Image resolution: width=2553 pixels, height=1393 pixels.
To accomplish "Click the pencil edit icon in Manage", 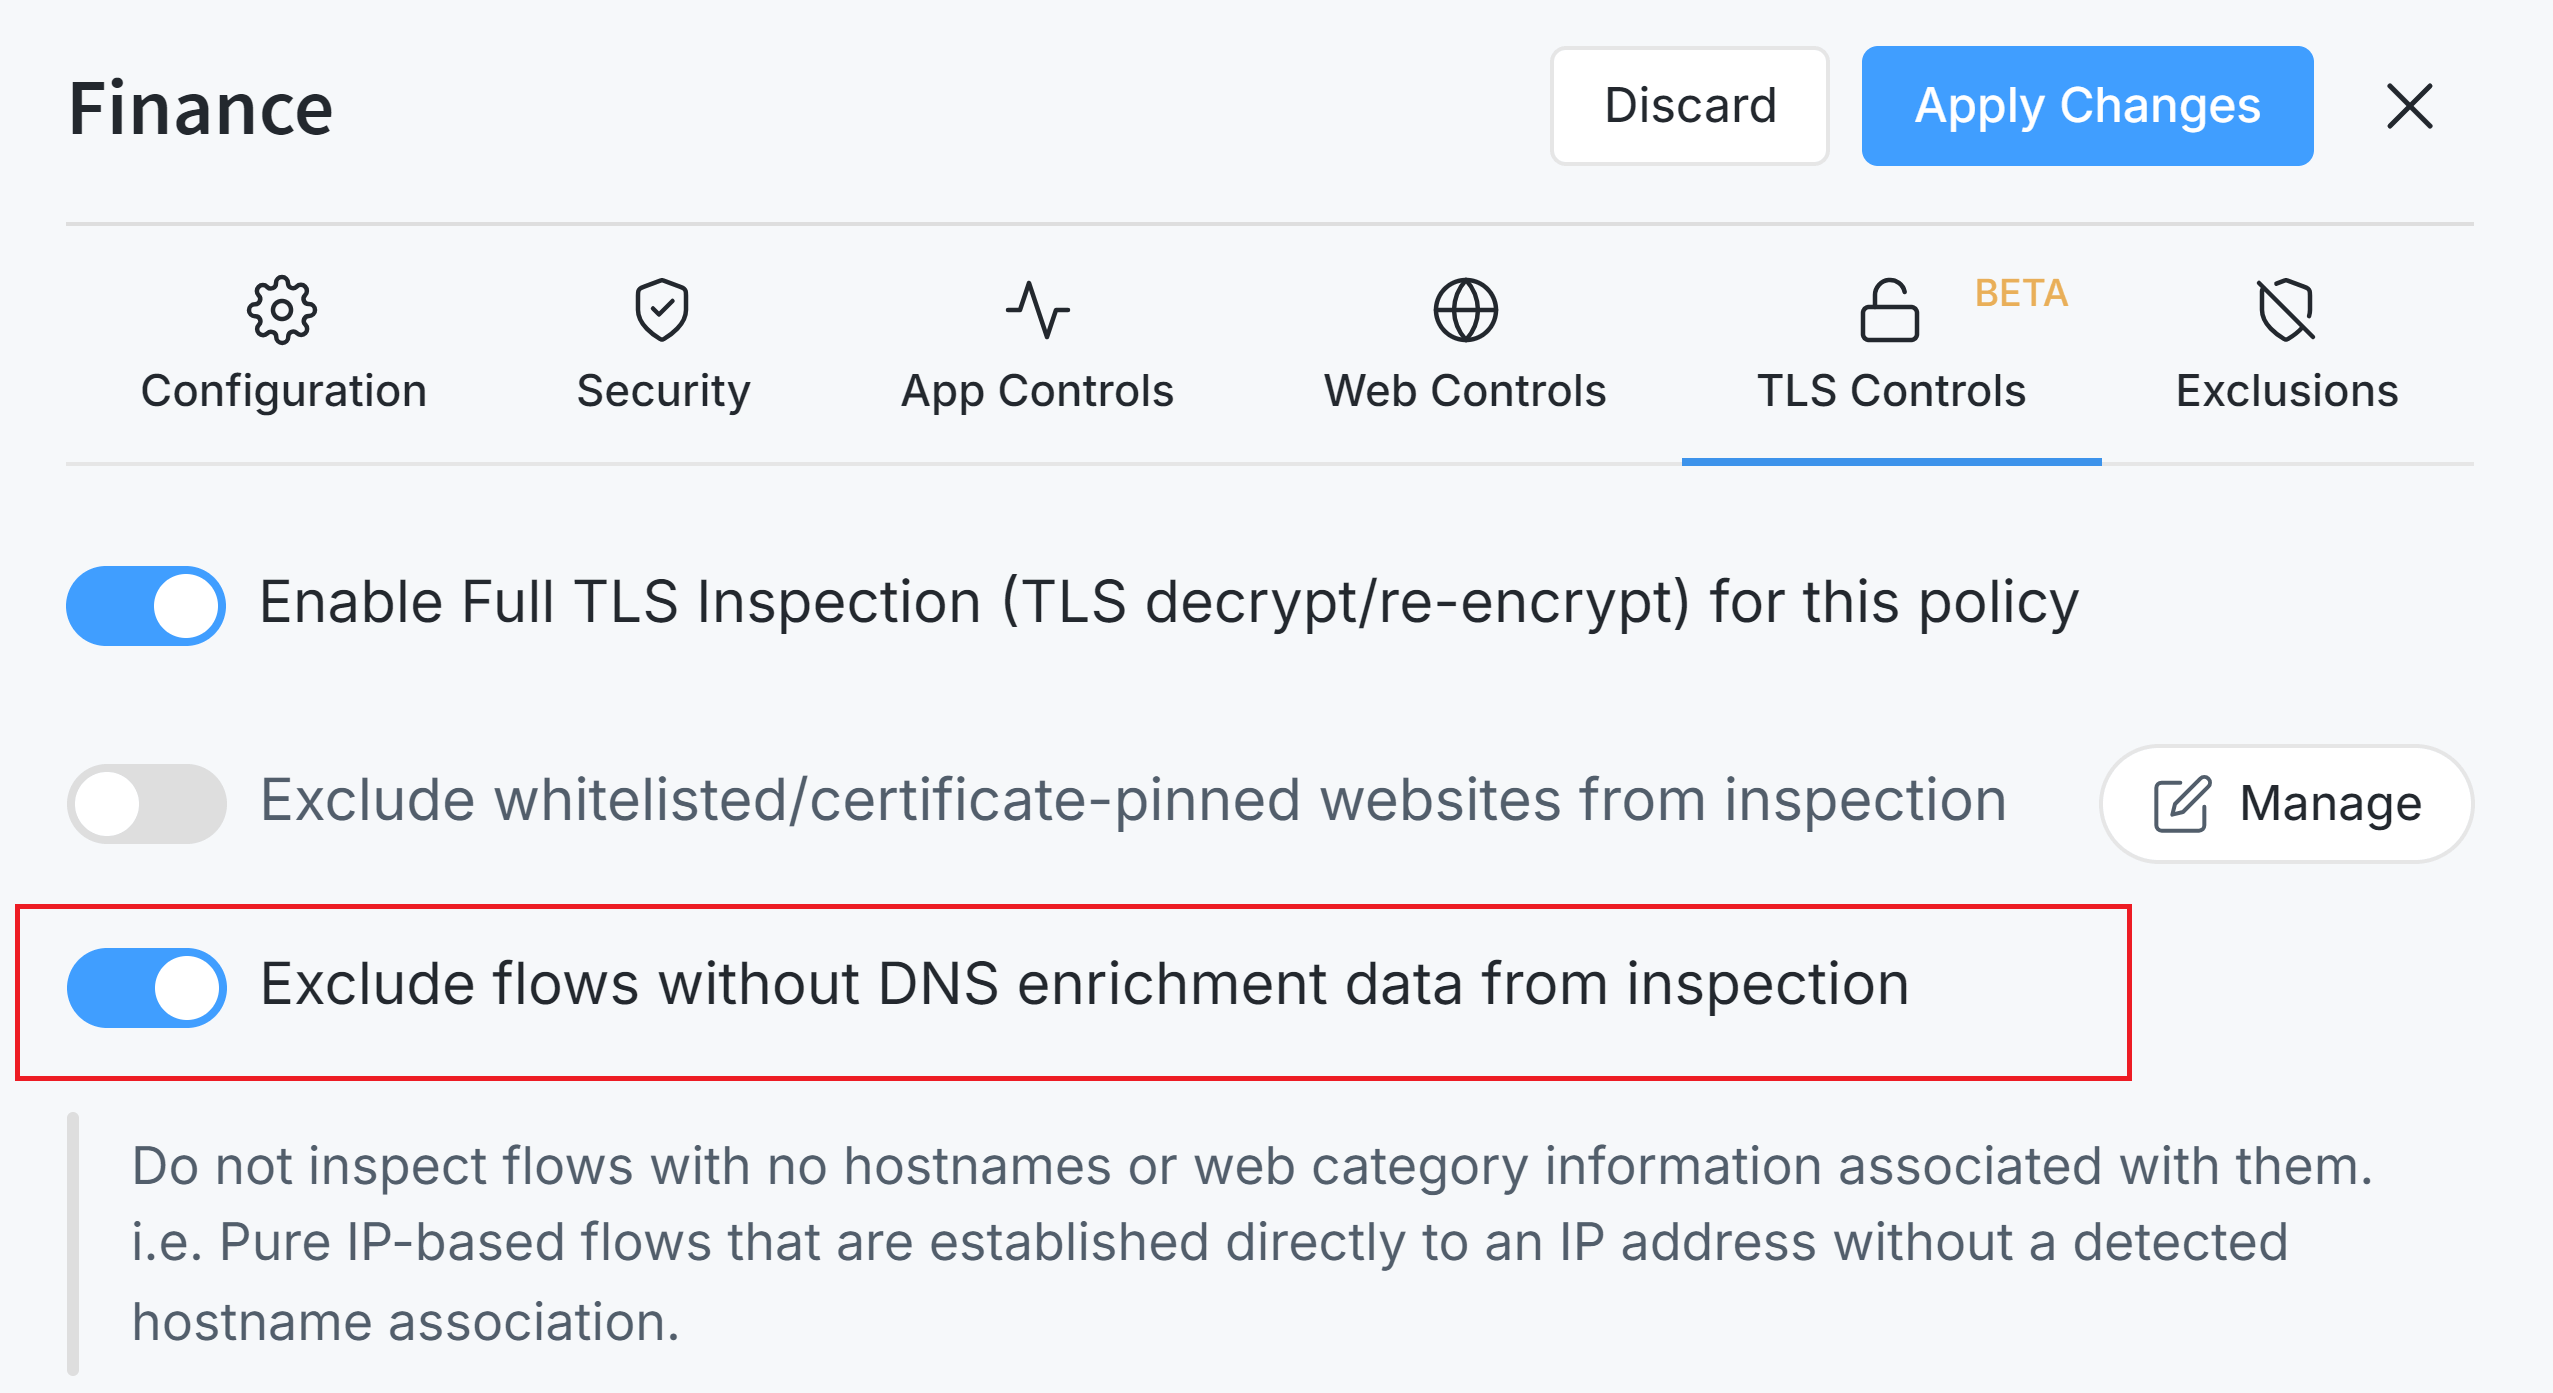I will 2181,804.
